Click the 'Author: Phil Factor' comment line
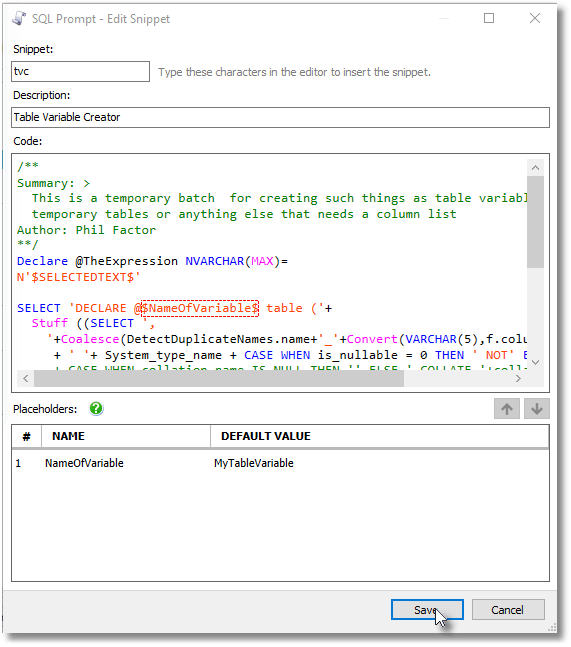The image size is (571, 647). coord(86,230)
